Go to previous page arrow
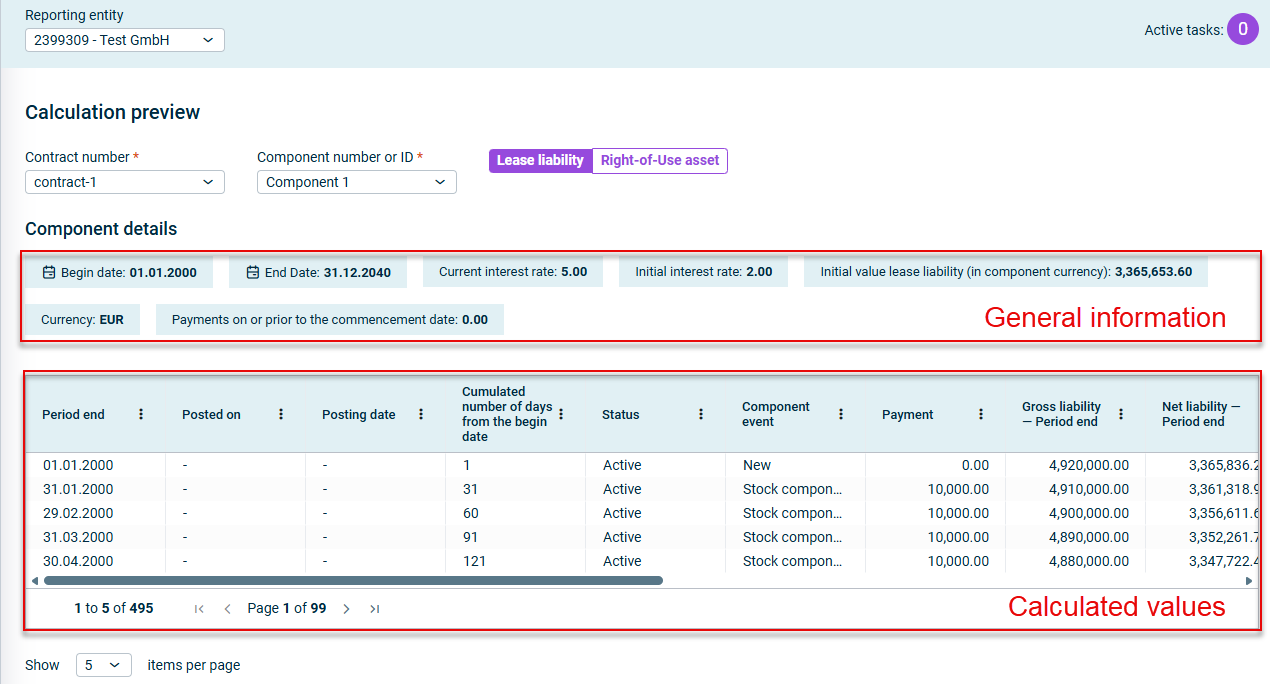 tap(227, 608)
